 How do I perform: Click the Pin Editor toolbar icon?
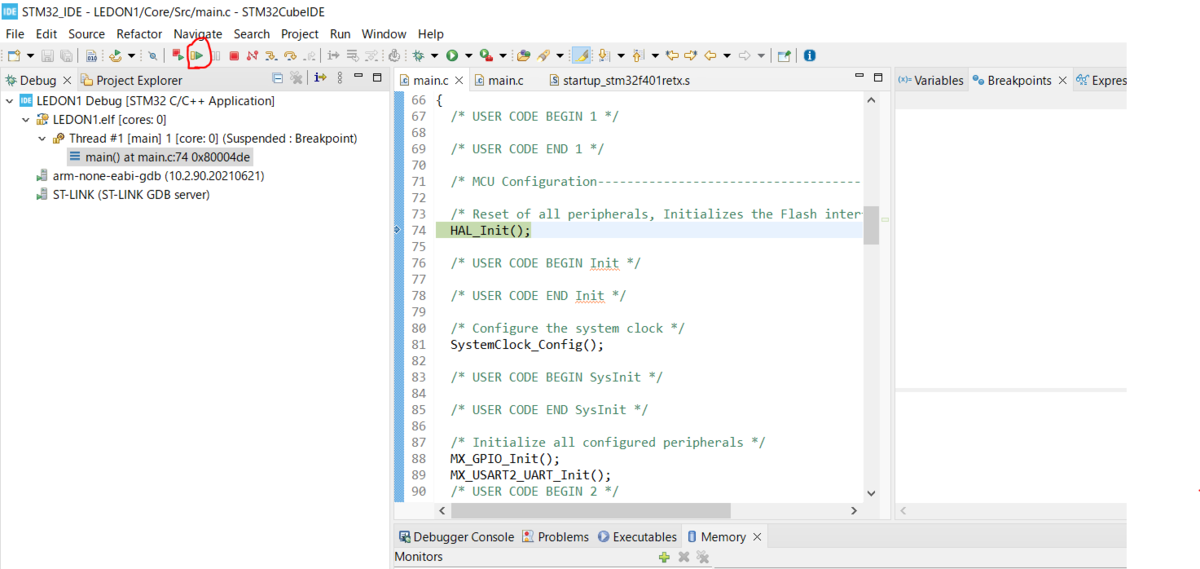pyautogui.click(x=784, y=55)
